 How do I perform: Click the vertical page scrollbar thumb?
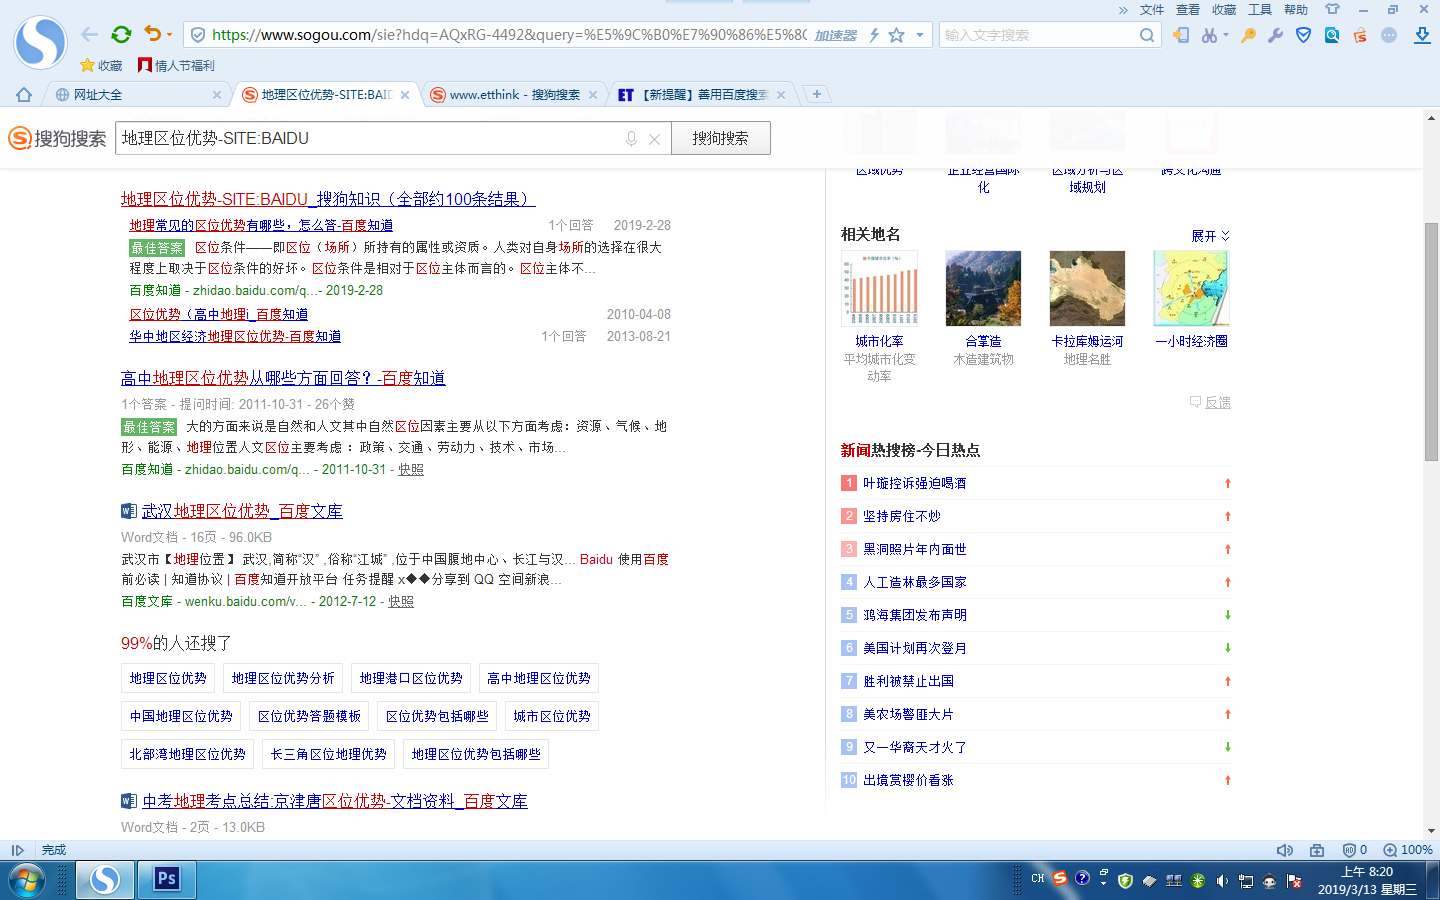point(1431,342)
